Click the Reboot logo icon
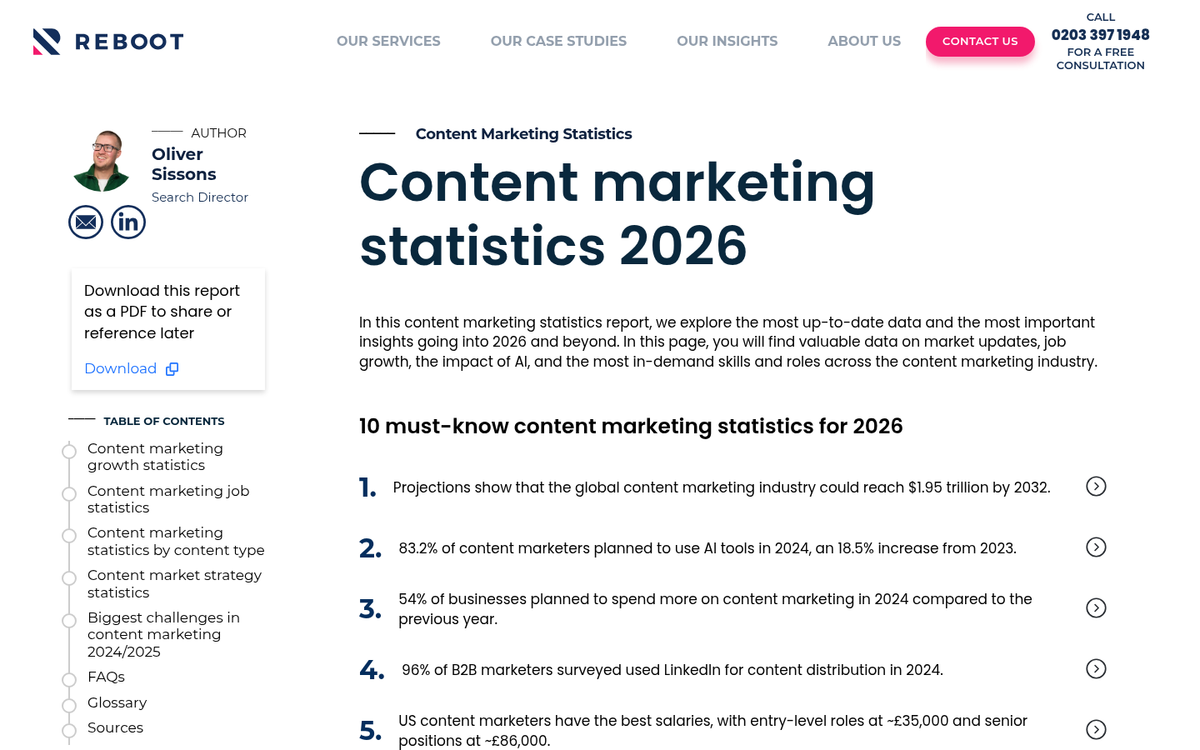This screenshot has height=750, width=1200. 47,41
